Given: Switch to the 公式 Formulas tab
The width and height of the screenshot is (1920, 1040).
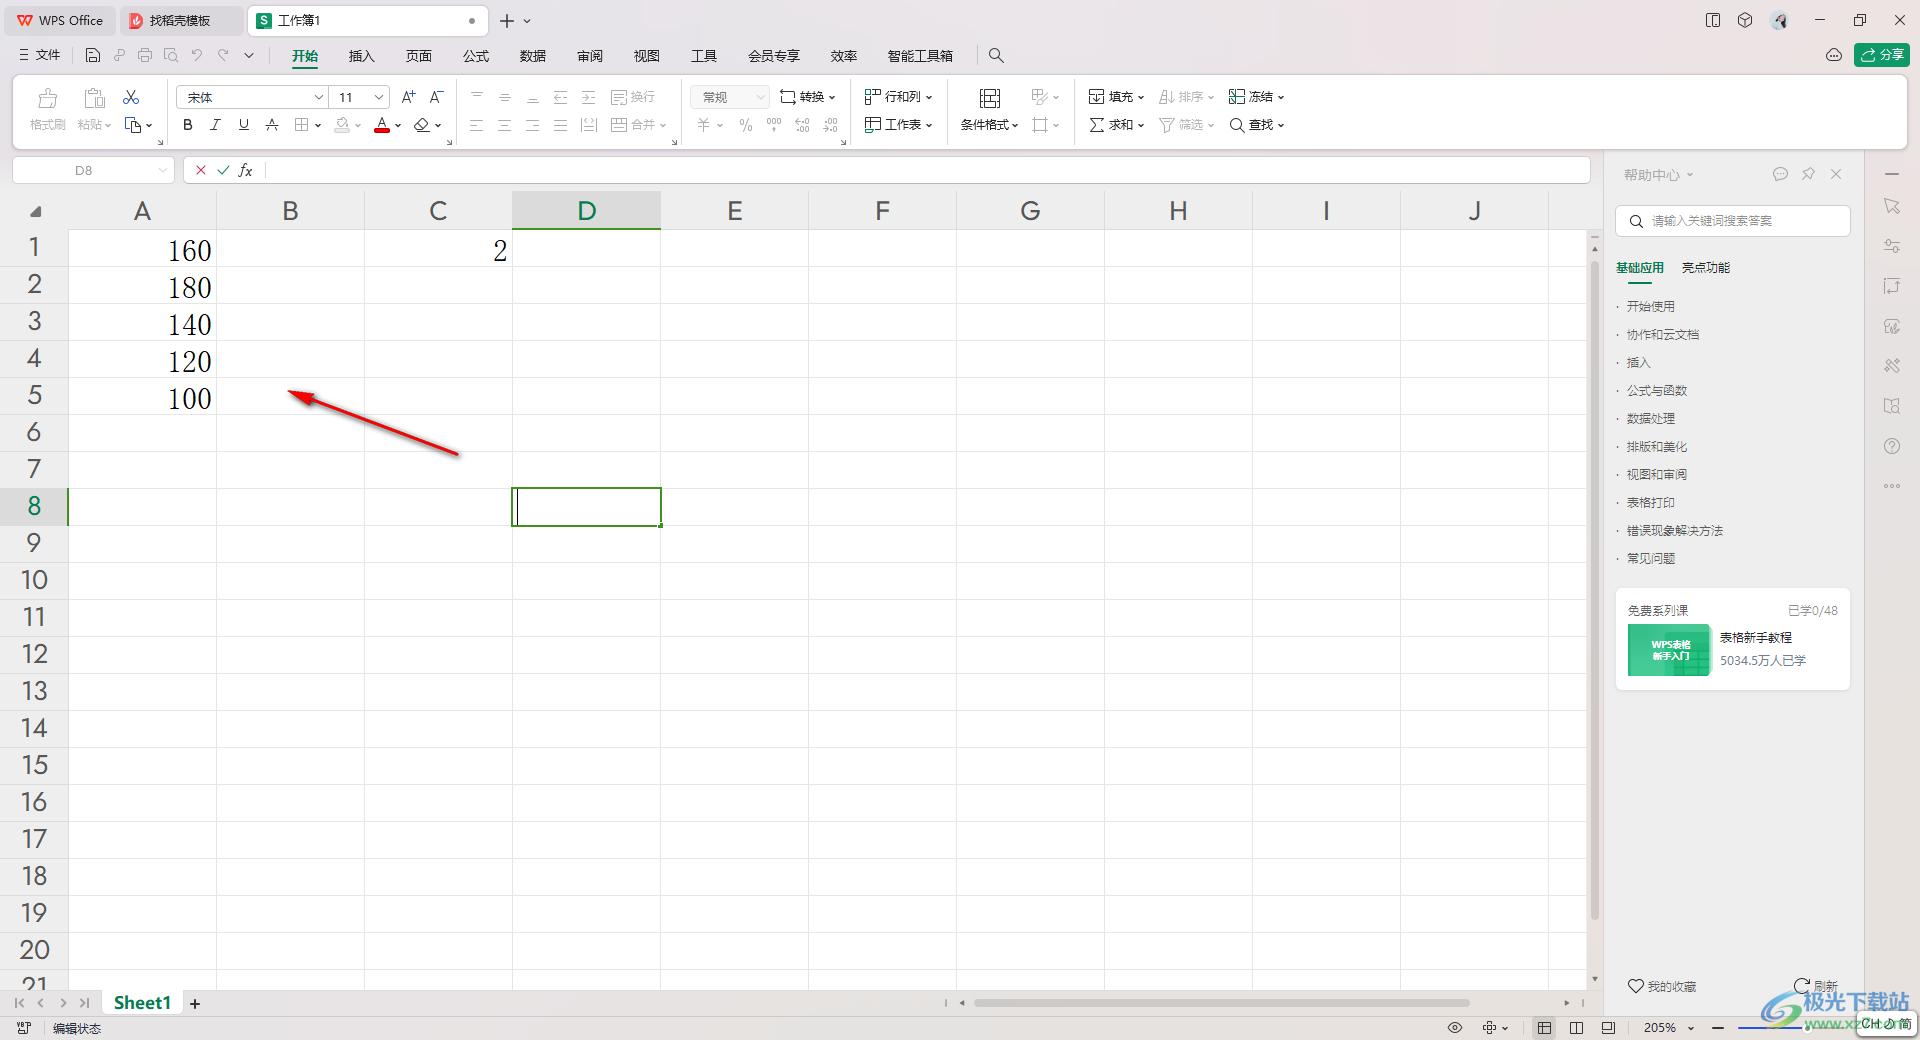Looking at the screenshot, I should coord(476,56).
